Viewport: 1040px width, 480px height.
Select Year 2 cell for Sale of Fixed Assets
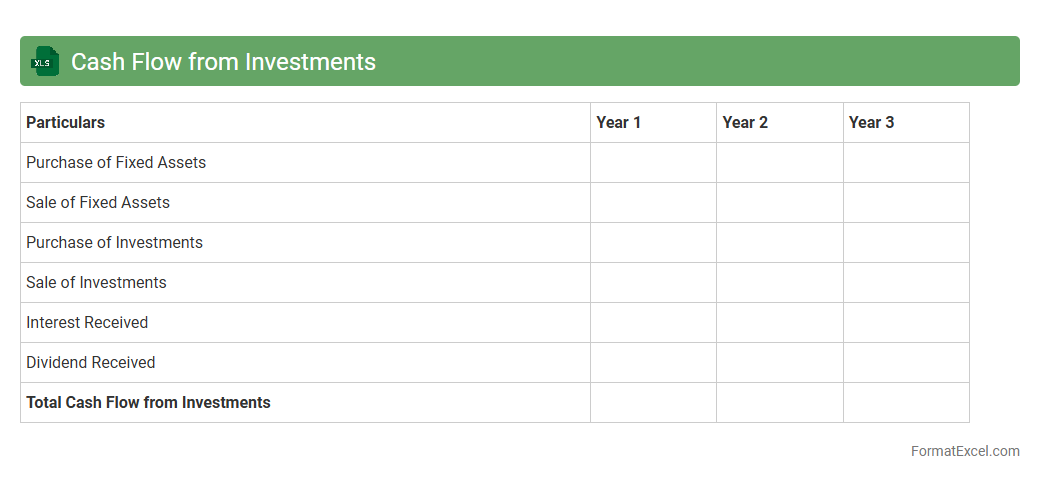[779, 202]
